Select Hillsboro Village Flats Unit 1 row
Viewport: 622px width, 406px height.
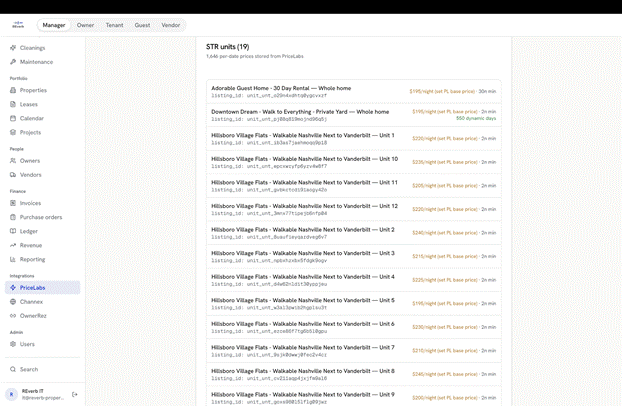tap(353, 139)
